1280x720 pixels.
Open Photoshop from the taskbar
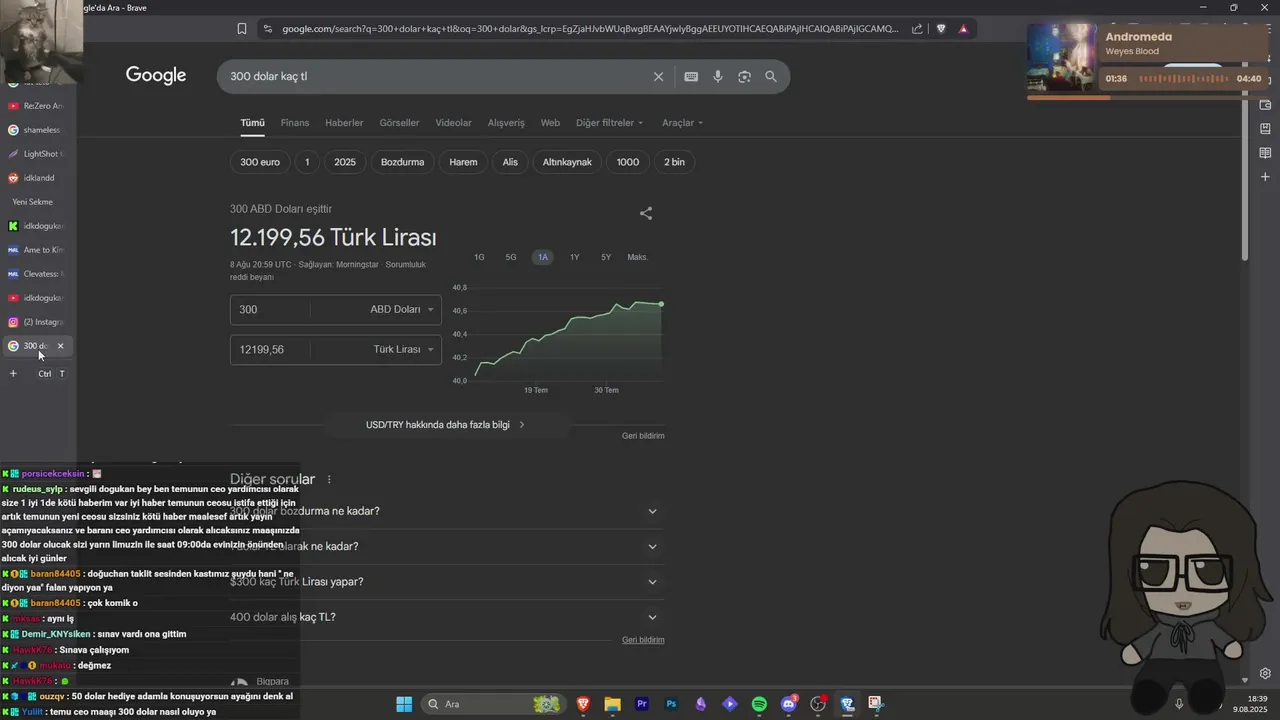pos(672,704)
